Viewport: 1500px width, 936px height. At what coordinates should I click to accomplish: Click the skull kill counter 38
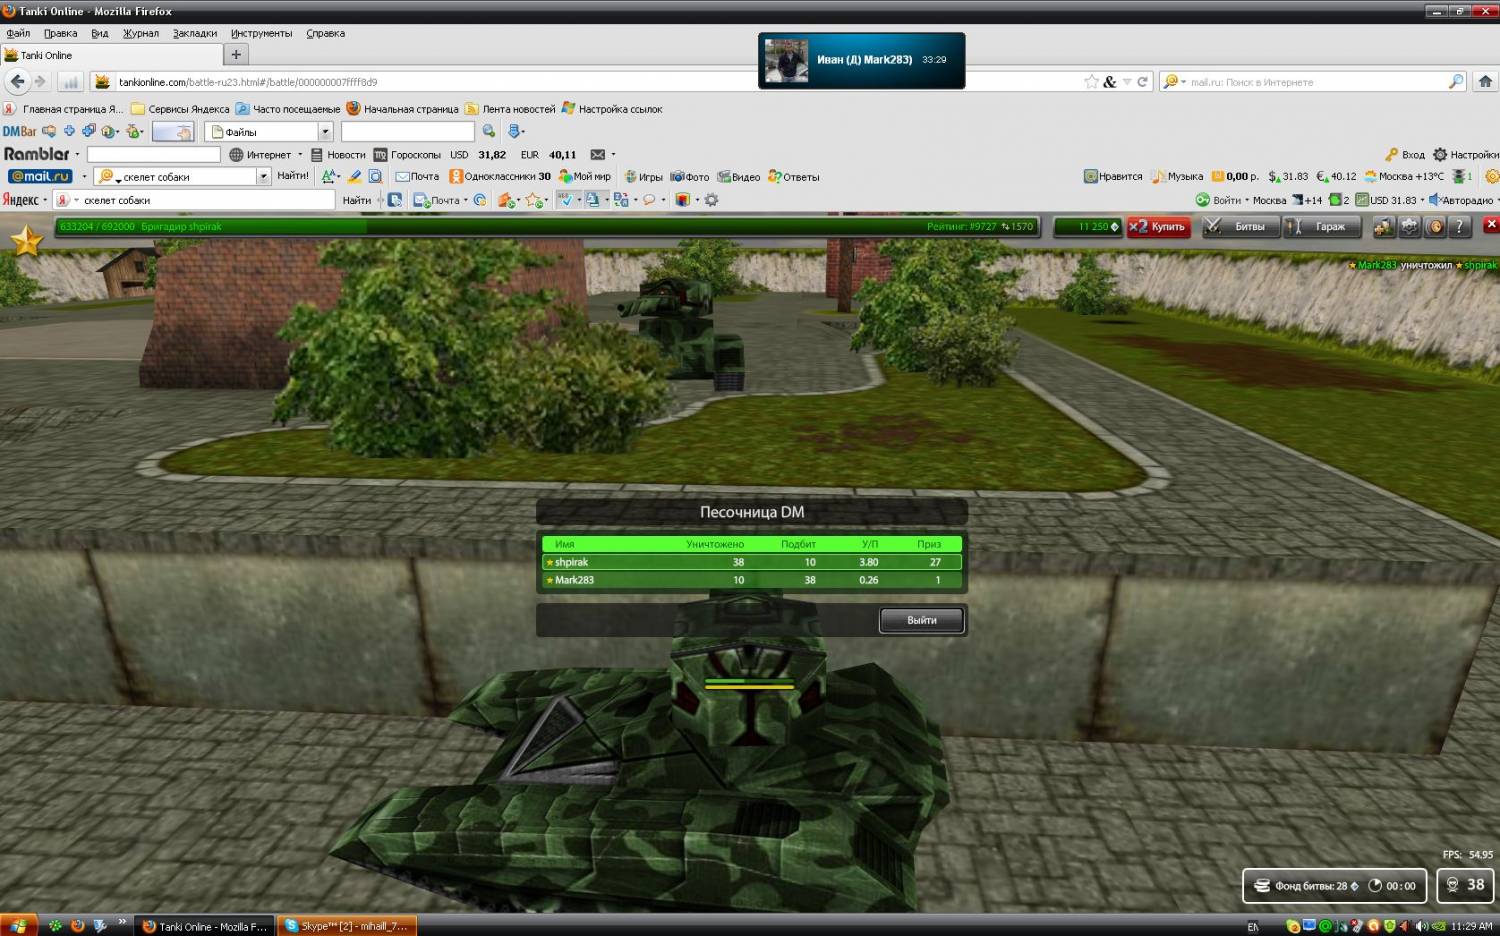[1465, 885]
